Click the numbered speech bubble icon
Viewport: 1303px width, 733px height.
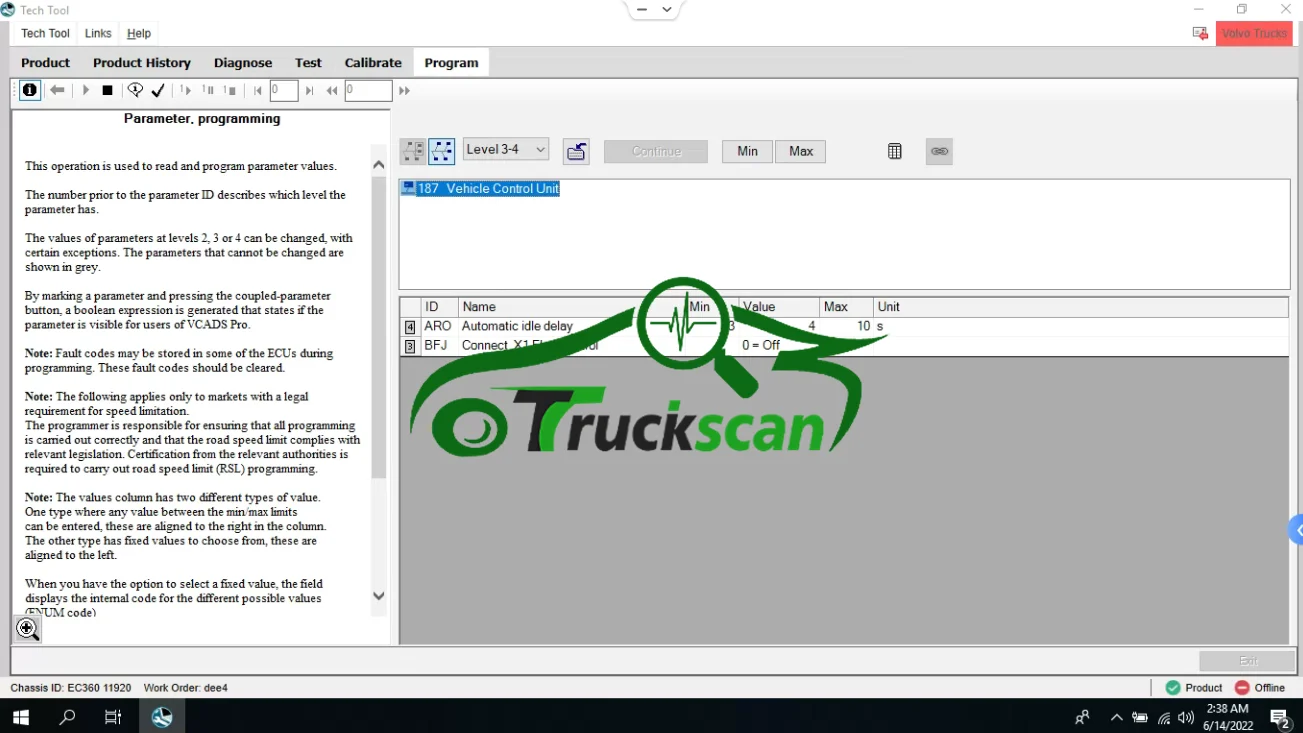coord(135,90)
